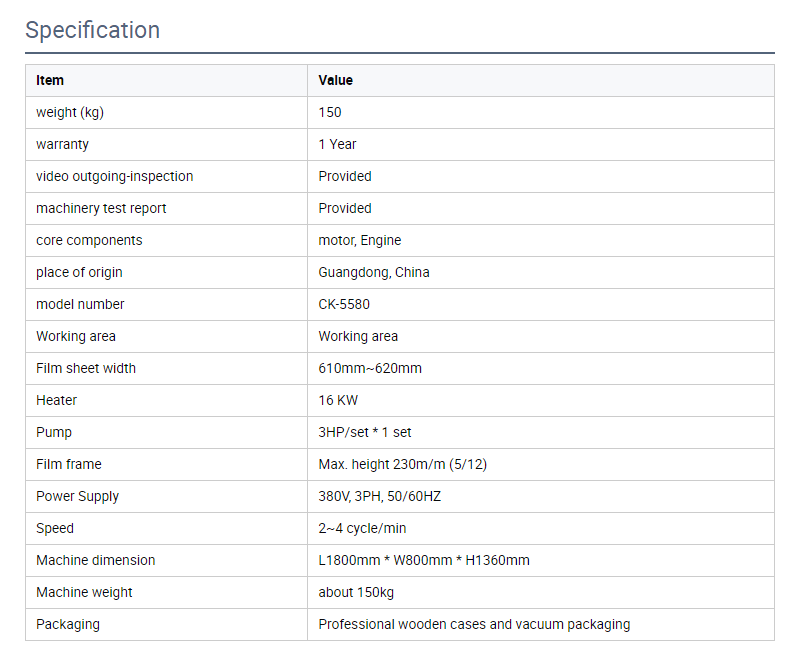Viewport: 799px width, 662px height.
Task: Click the machinery test report label
Action: point(101,208)
